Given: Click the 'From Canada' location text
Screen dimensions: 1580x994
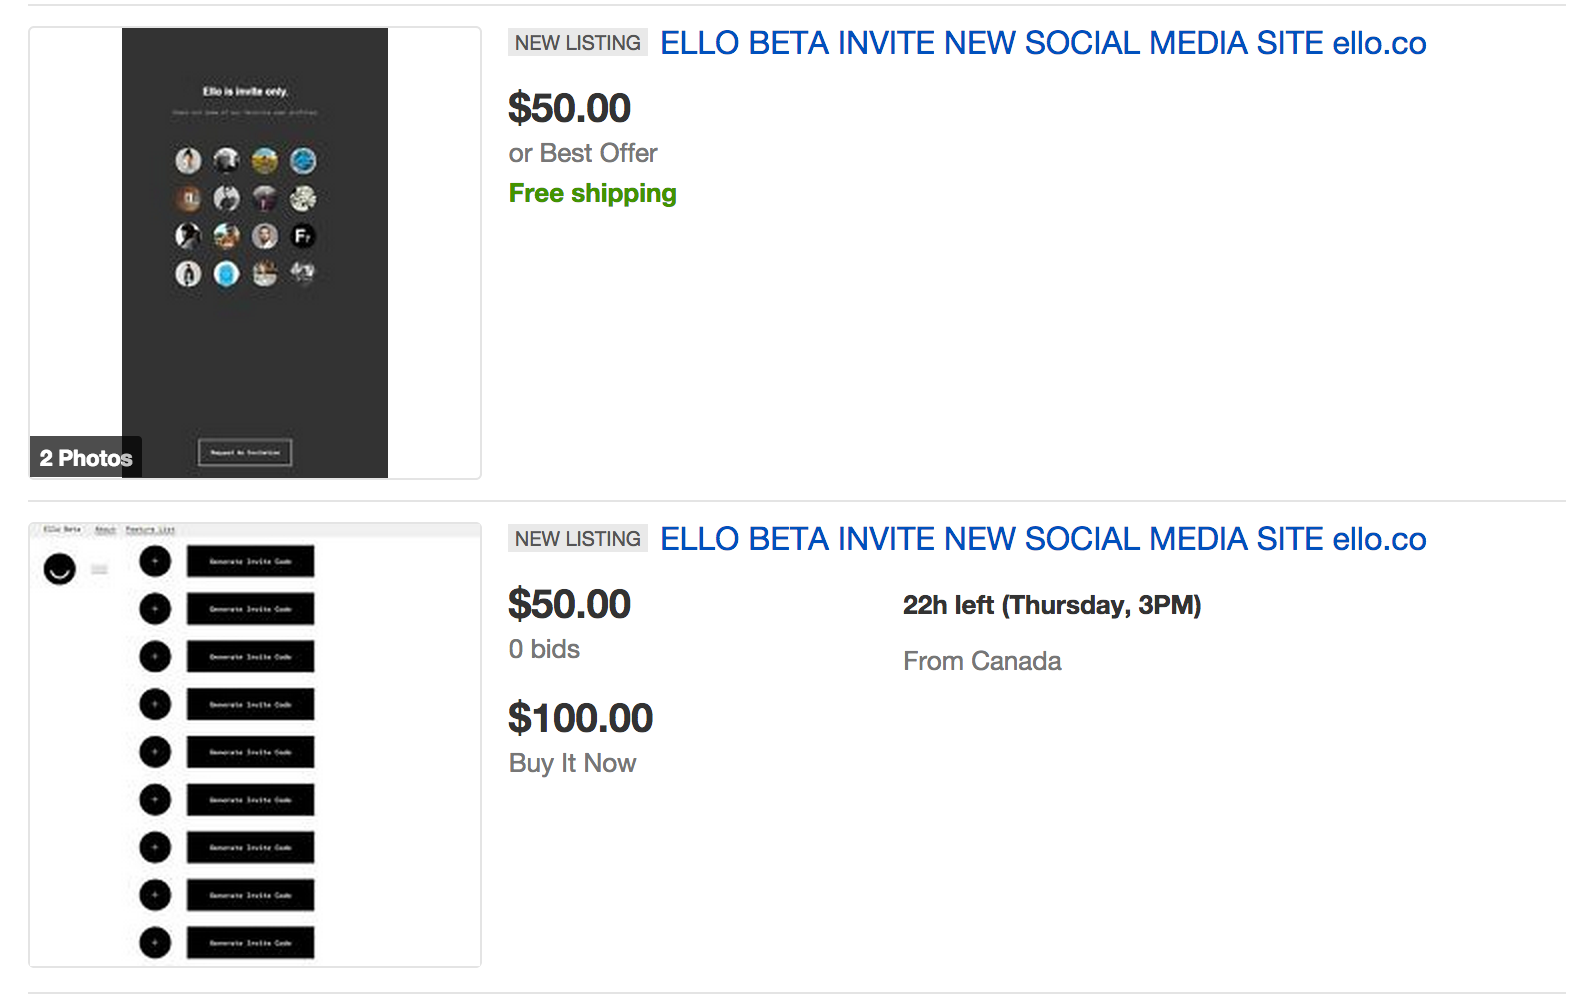Looking at the screenshot, I should tap(982, 661).
